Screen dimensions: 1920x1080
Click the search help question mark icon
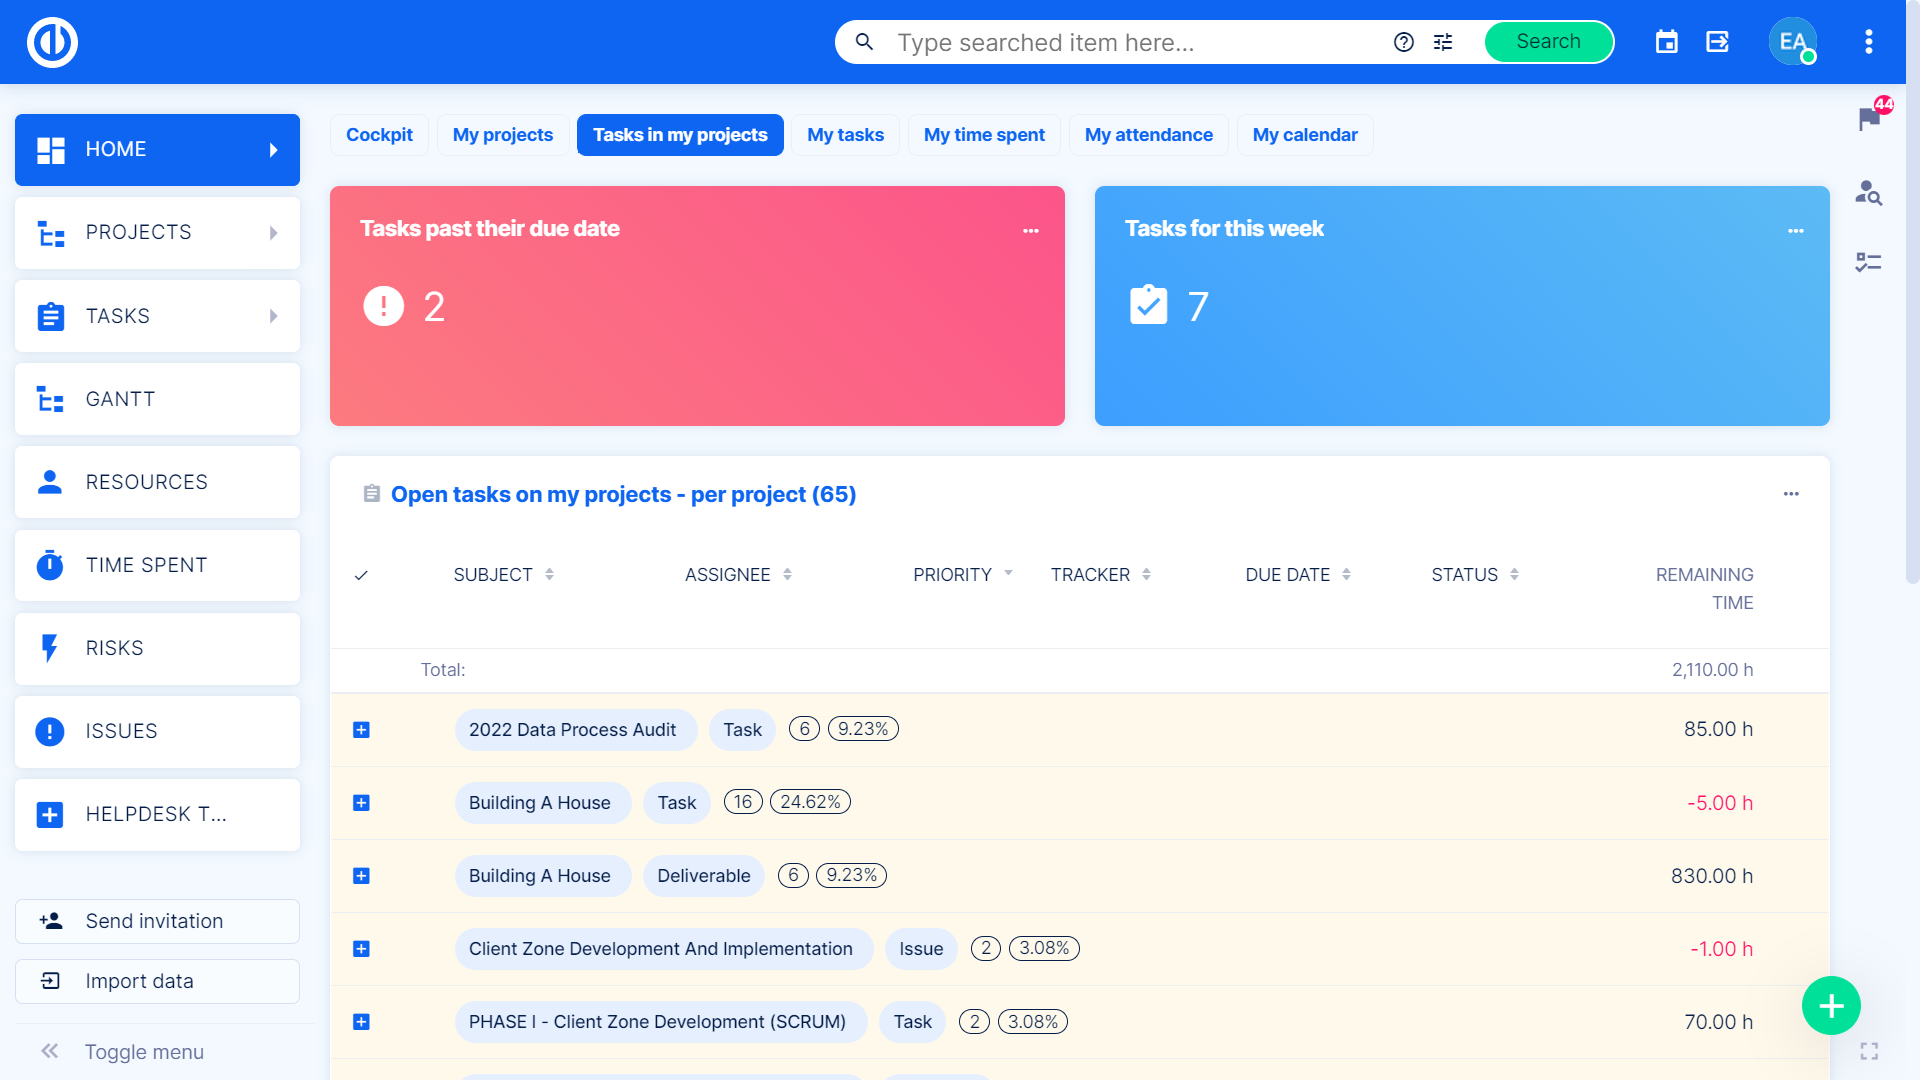click(x=1404, y=42)
